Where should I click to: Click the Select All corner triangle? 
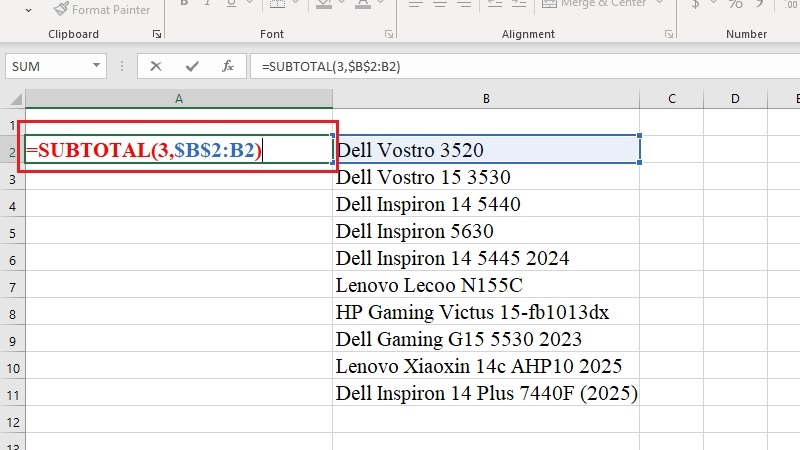click(x=16, y=98)
